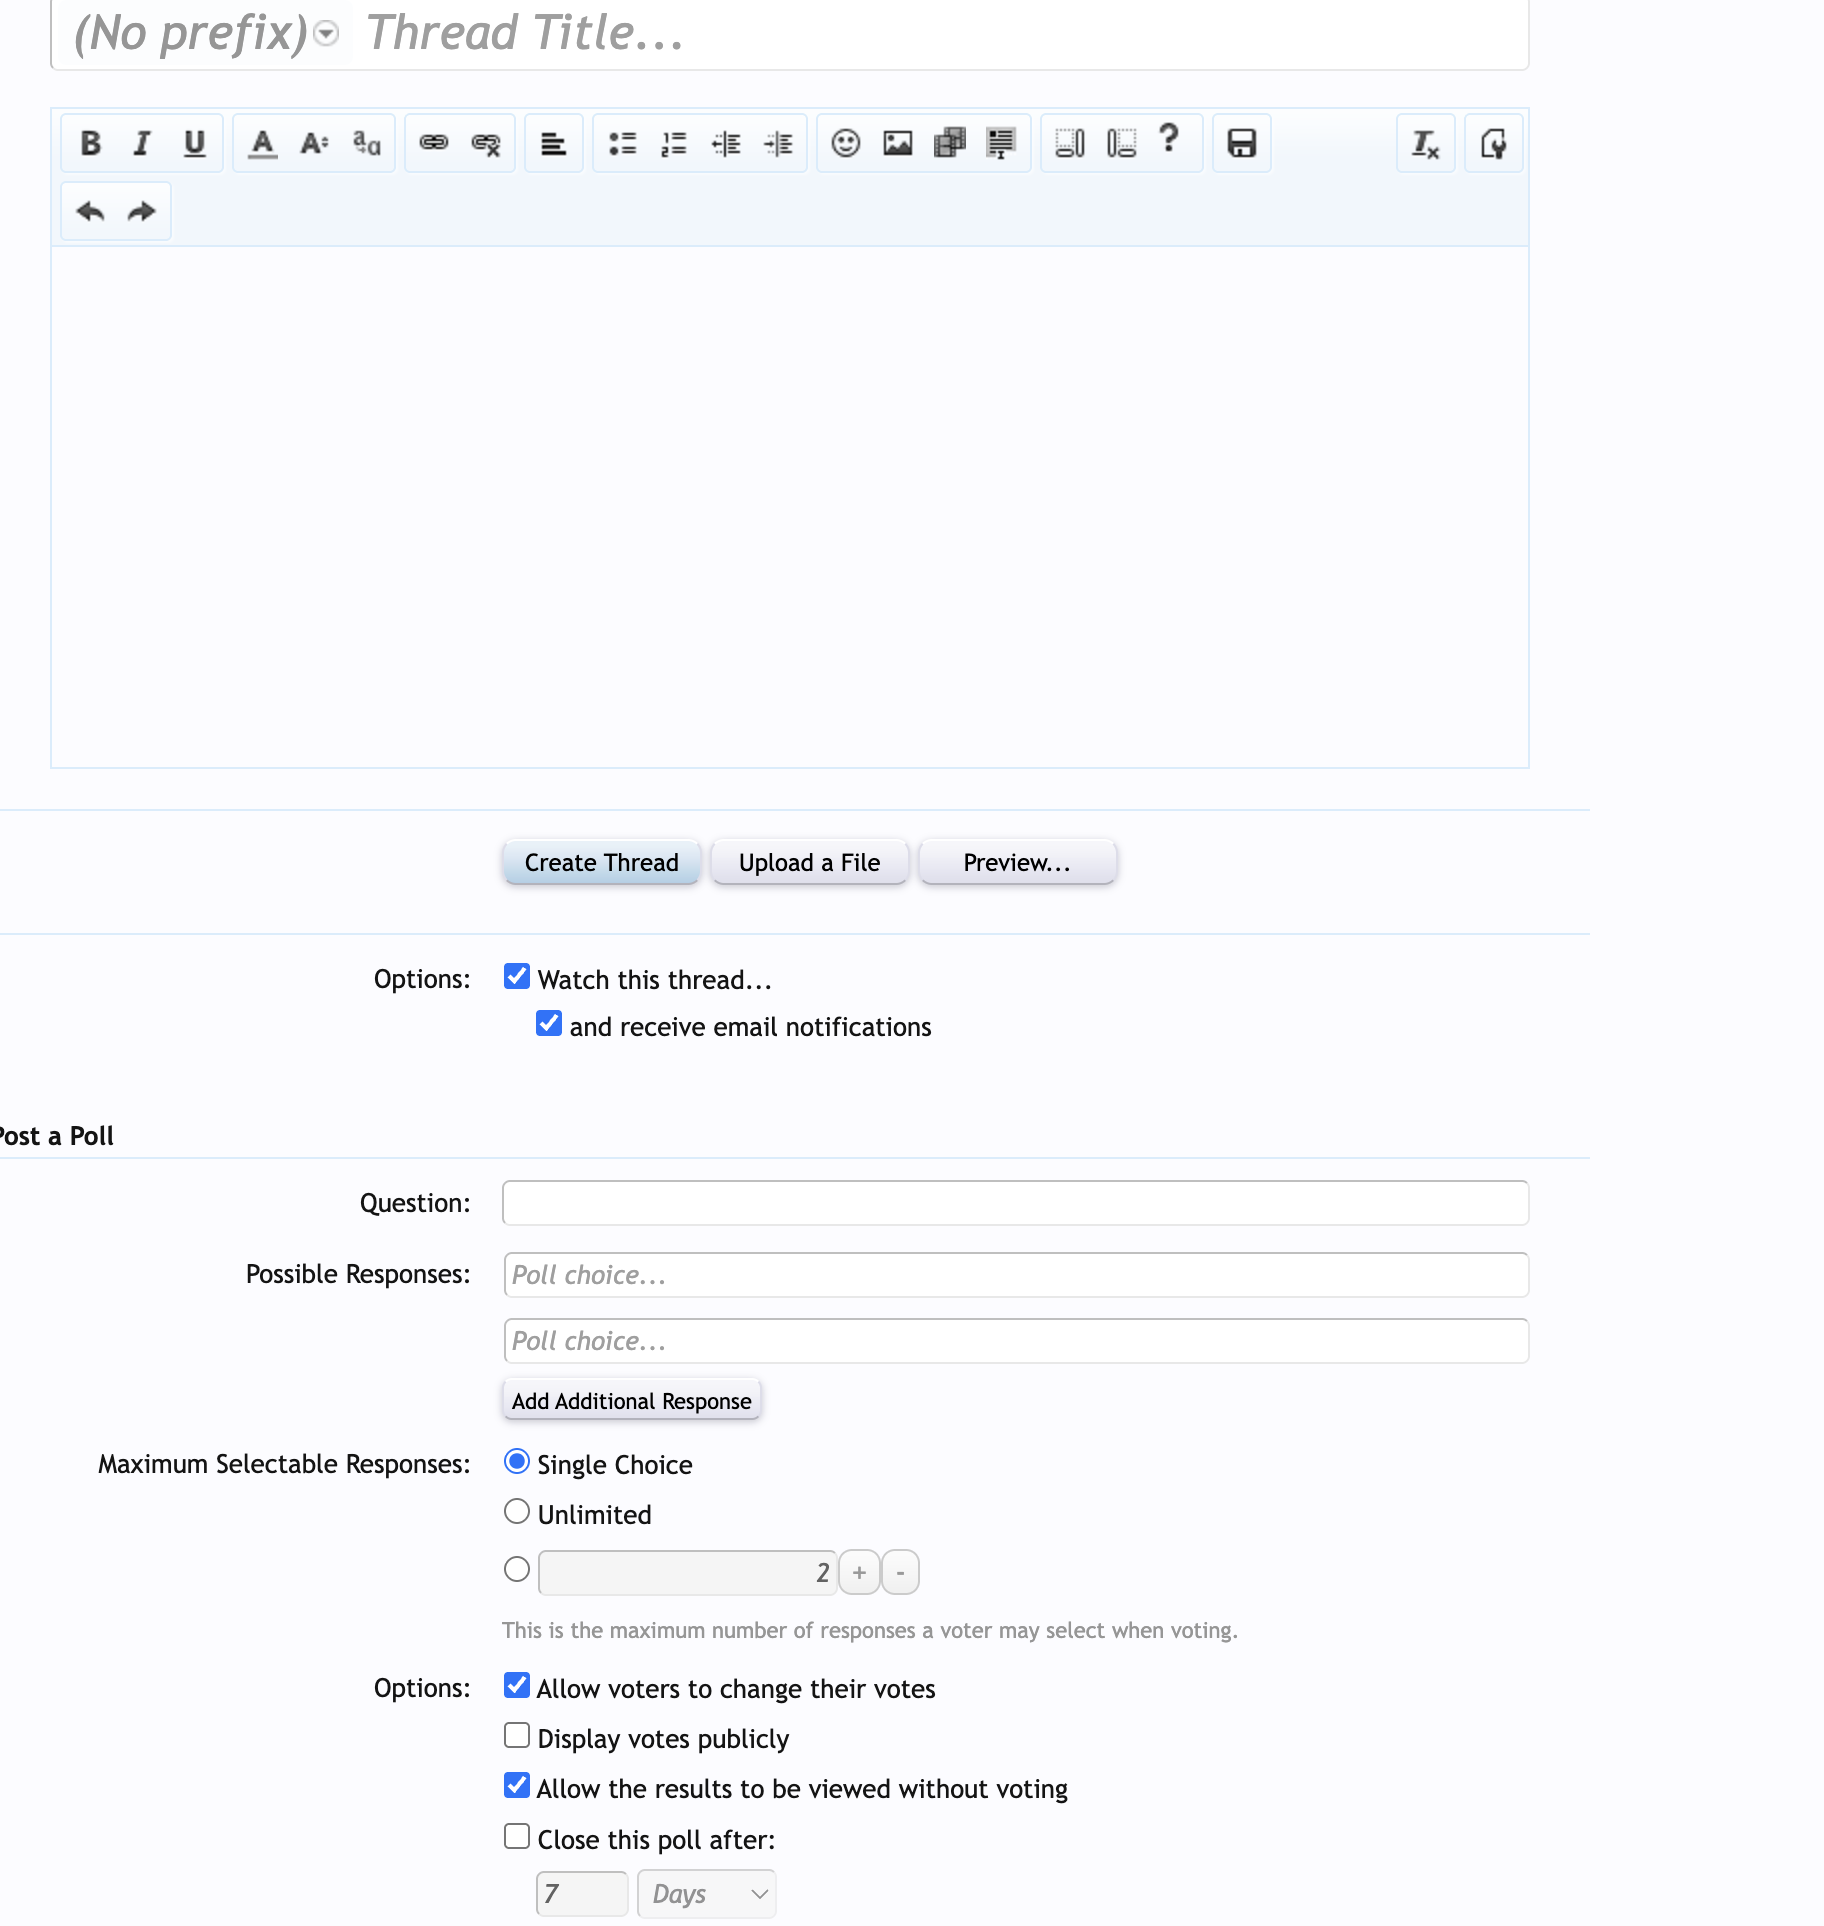Viewport: 1824px width, 1926px height.
Task: Undo the last edit
Action: 90,212
